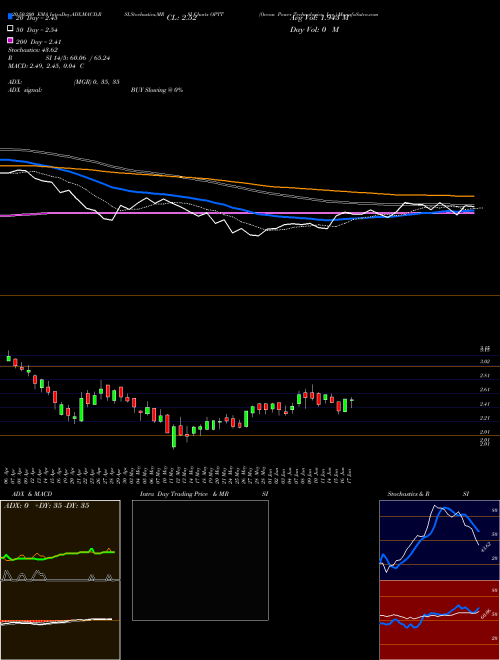Click the 2.21 price axis label
500x660 pixels.
point(484,418)
